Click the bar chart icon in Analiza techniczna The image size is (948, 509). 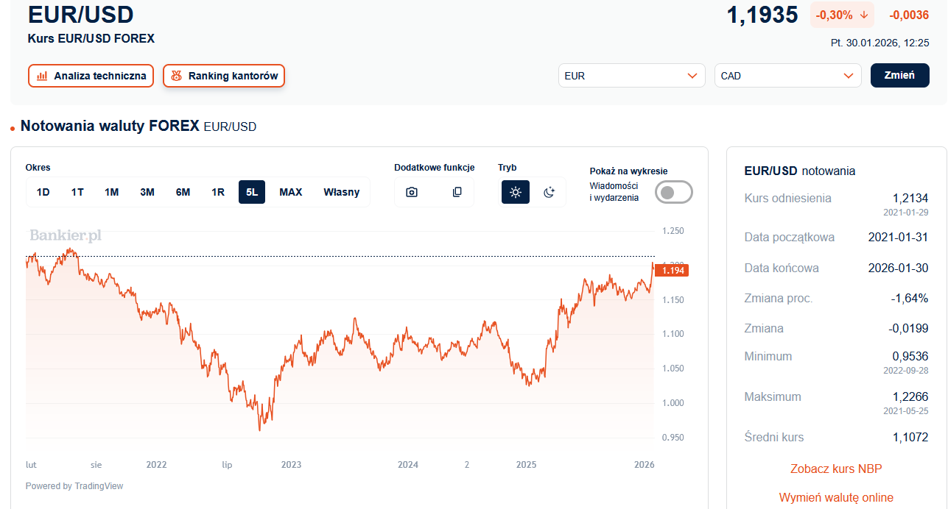point(42,76)
